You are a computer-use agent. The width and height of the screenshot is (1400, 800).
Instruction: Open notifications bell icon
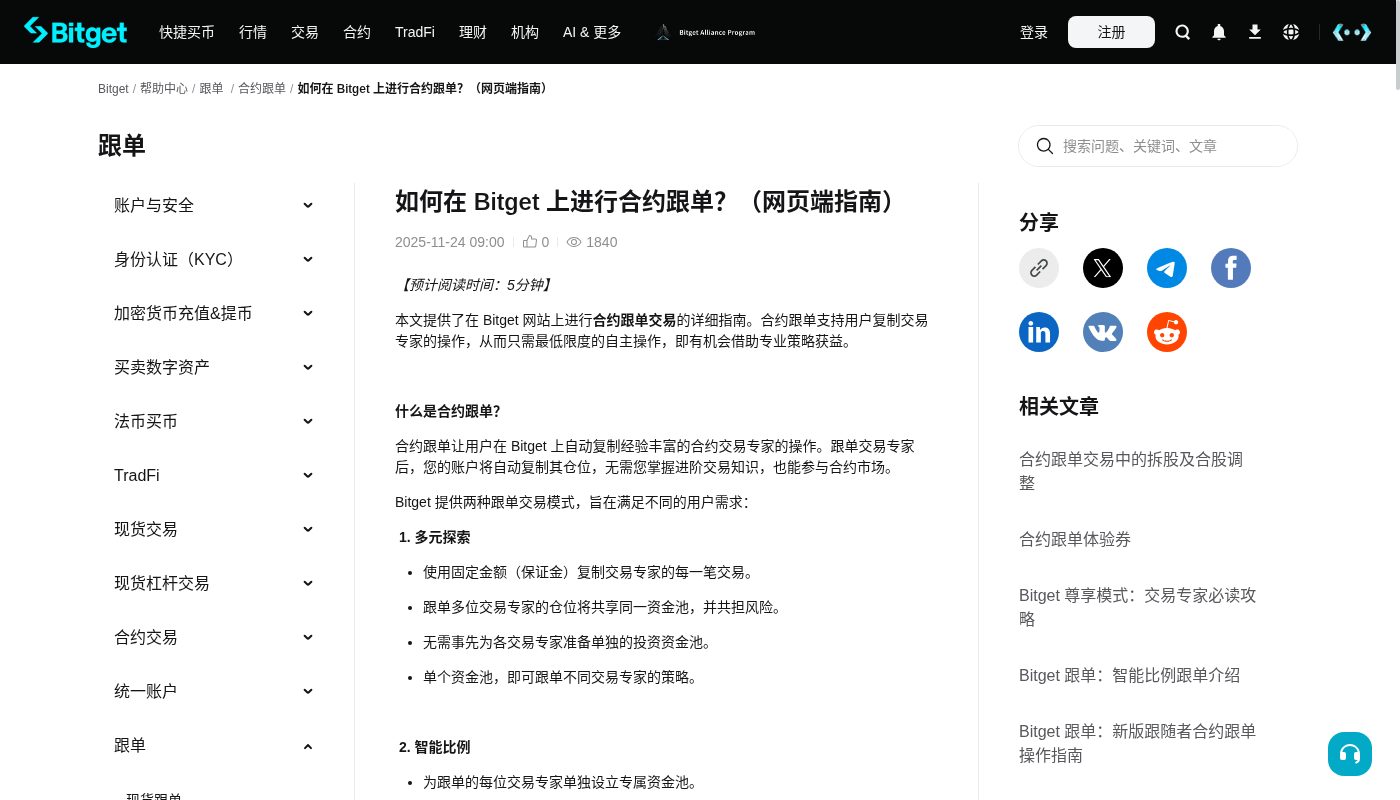click(1219, 32)
